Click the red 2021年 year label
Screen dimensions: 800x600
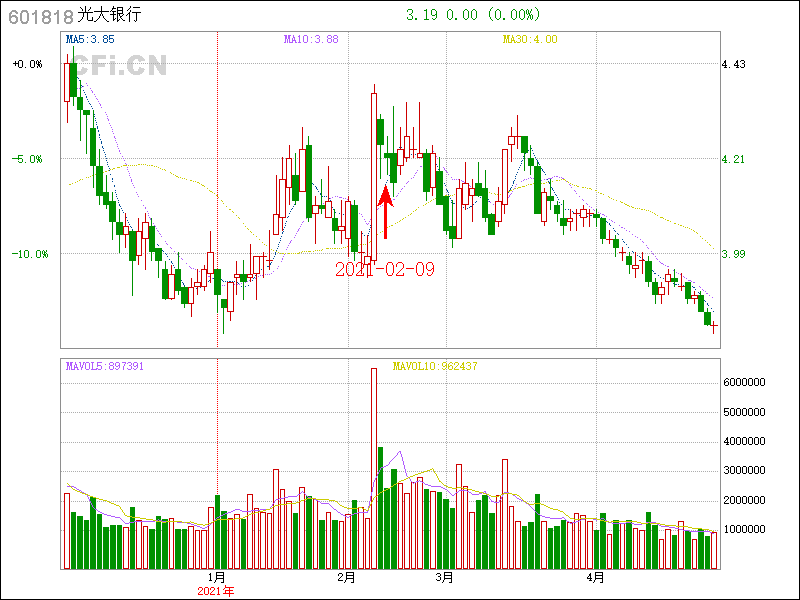click(215, 591)
